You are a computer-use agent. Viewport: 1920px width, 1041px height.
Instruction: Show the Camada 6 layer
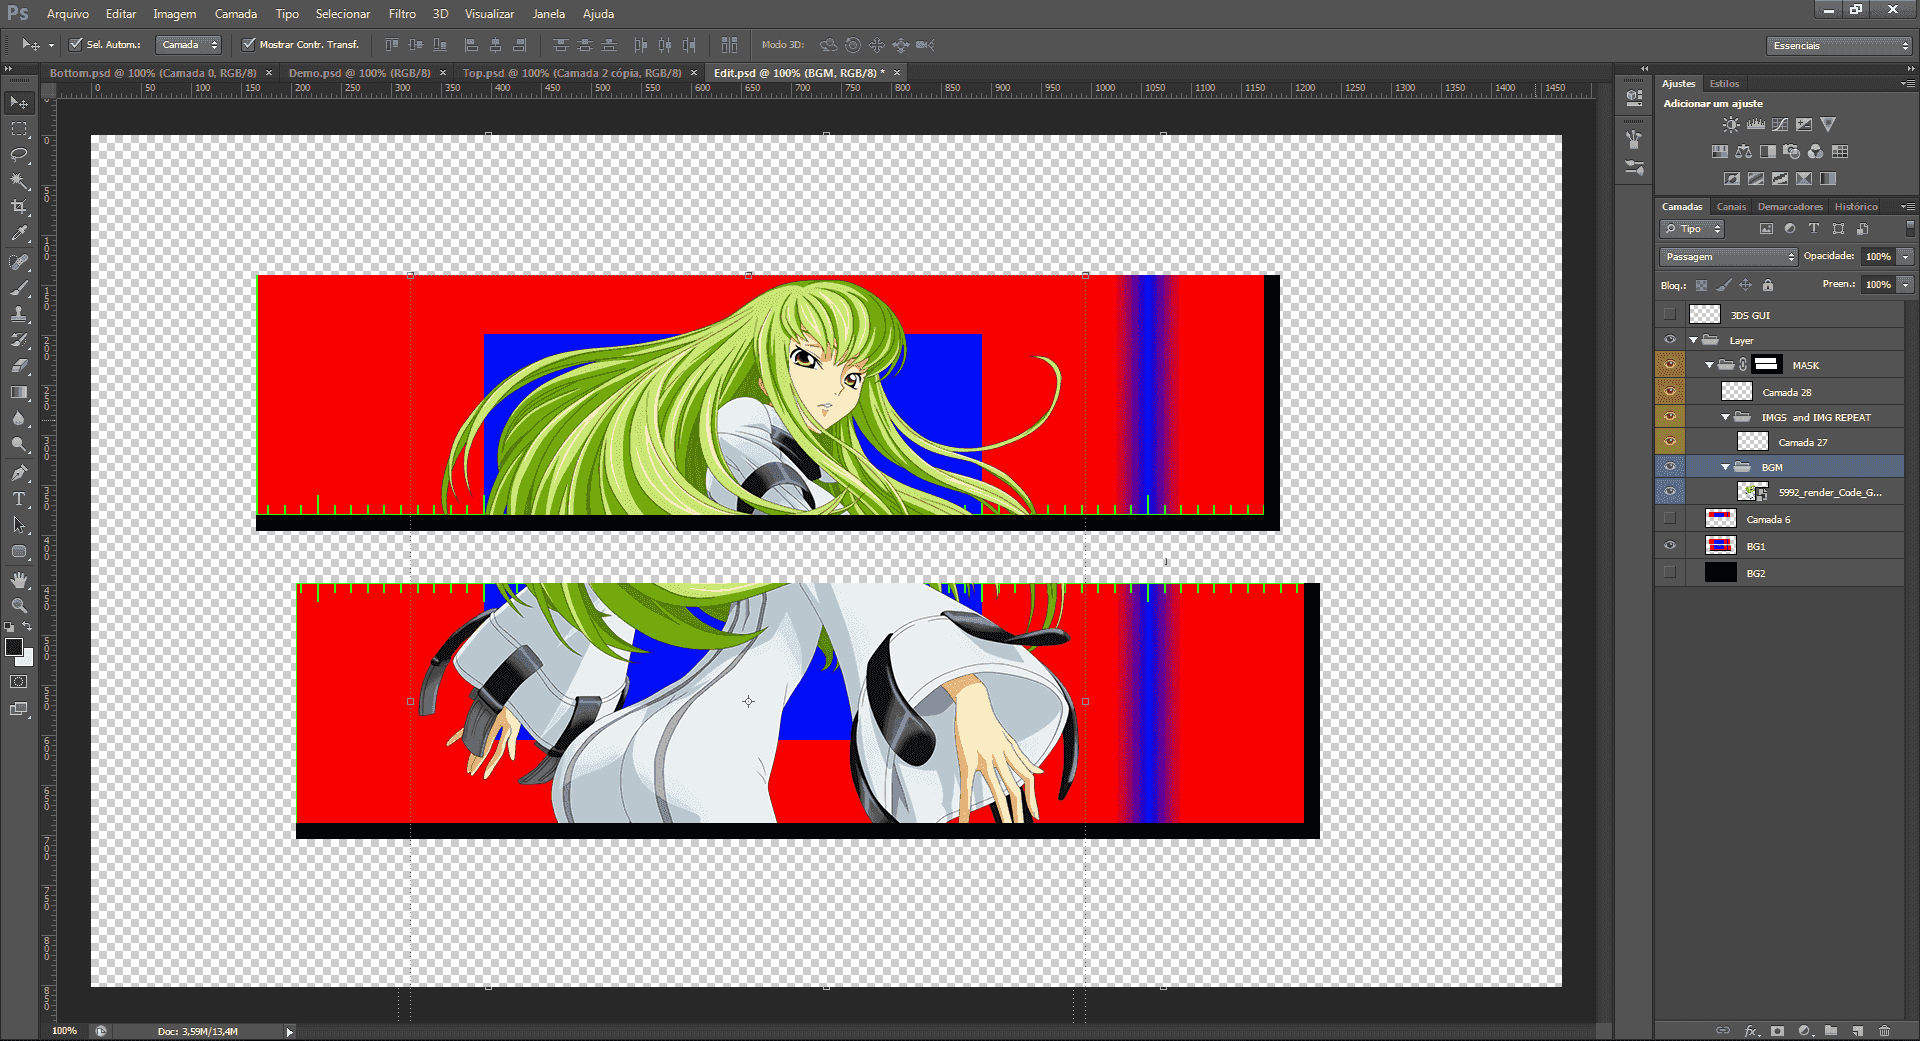point(1670,518)
